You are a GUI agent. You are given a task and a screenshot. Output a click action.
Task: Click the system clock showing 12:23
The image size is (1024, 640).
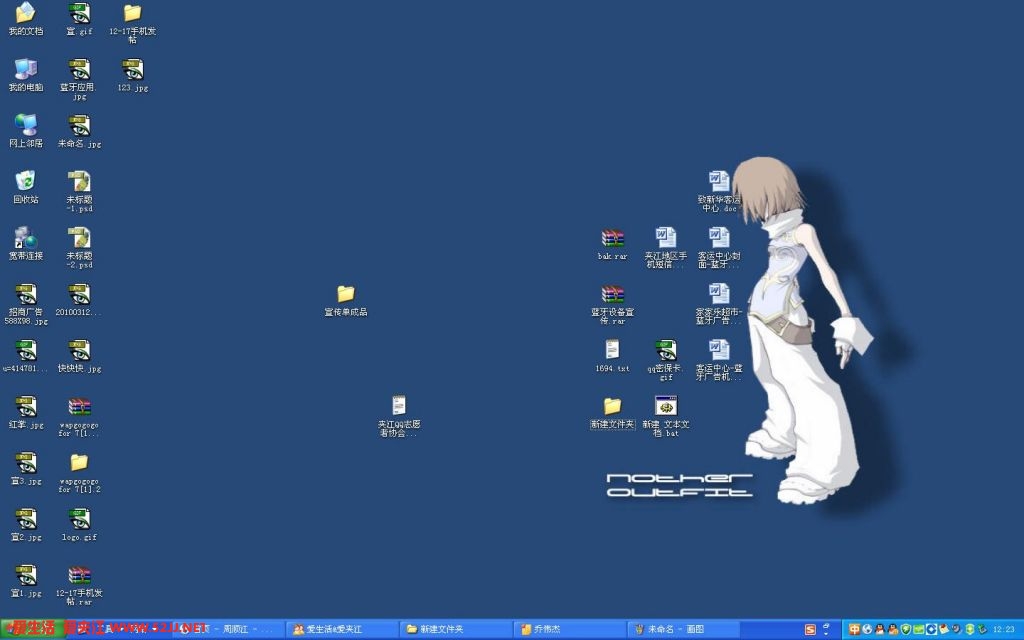tap(1003, 630)
